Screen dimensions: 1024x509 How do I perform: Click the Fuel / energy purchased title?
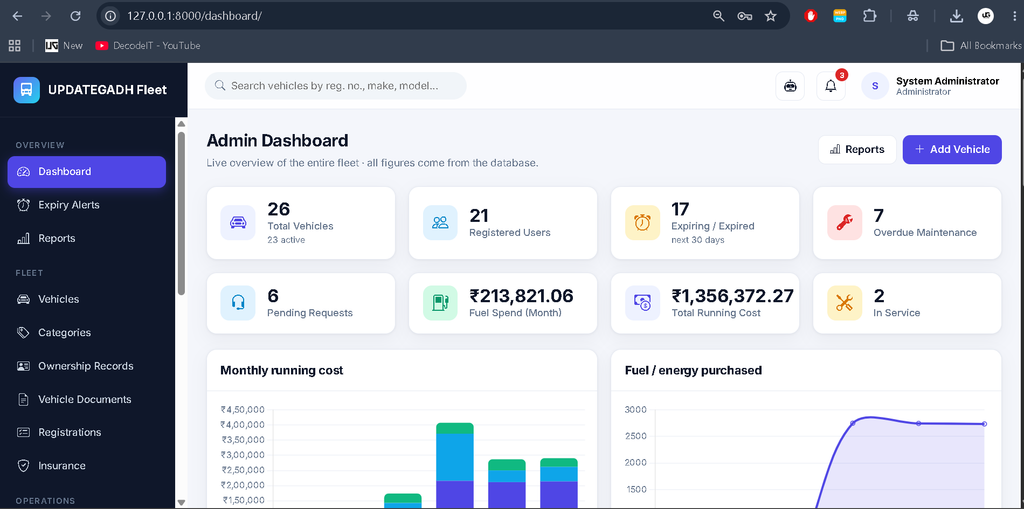click(x=693, y=370)
